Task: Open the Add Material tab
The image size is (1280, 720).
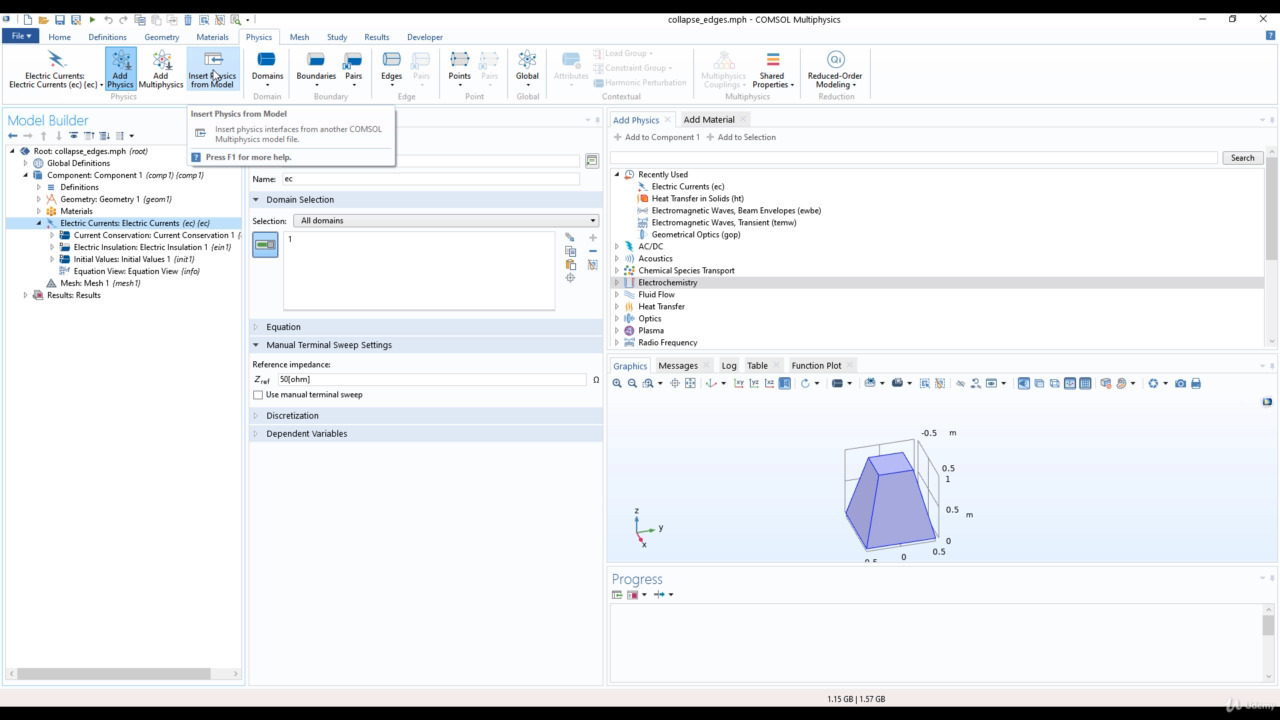Action: [x=709, y=120]
